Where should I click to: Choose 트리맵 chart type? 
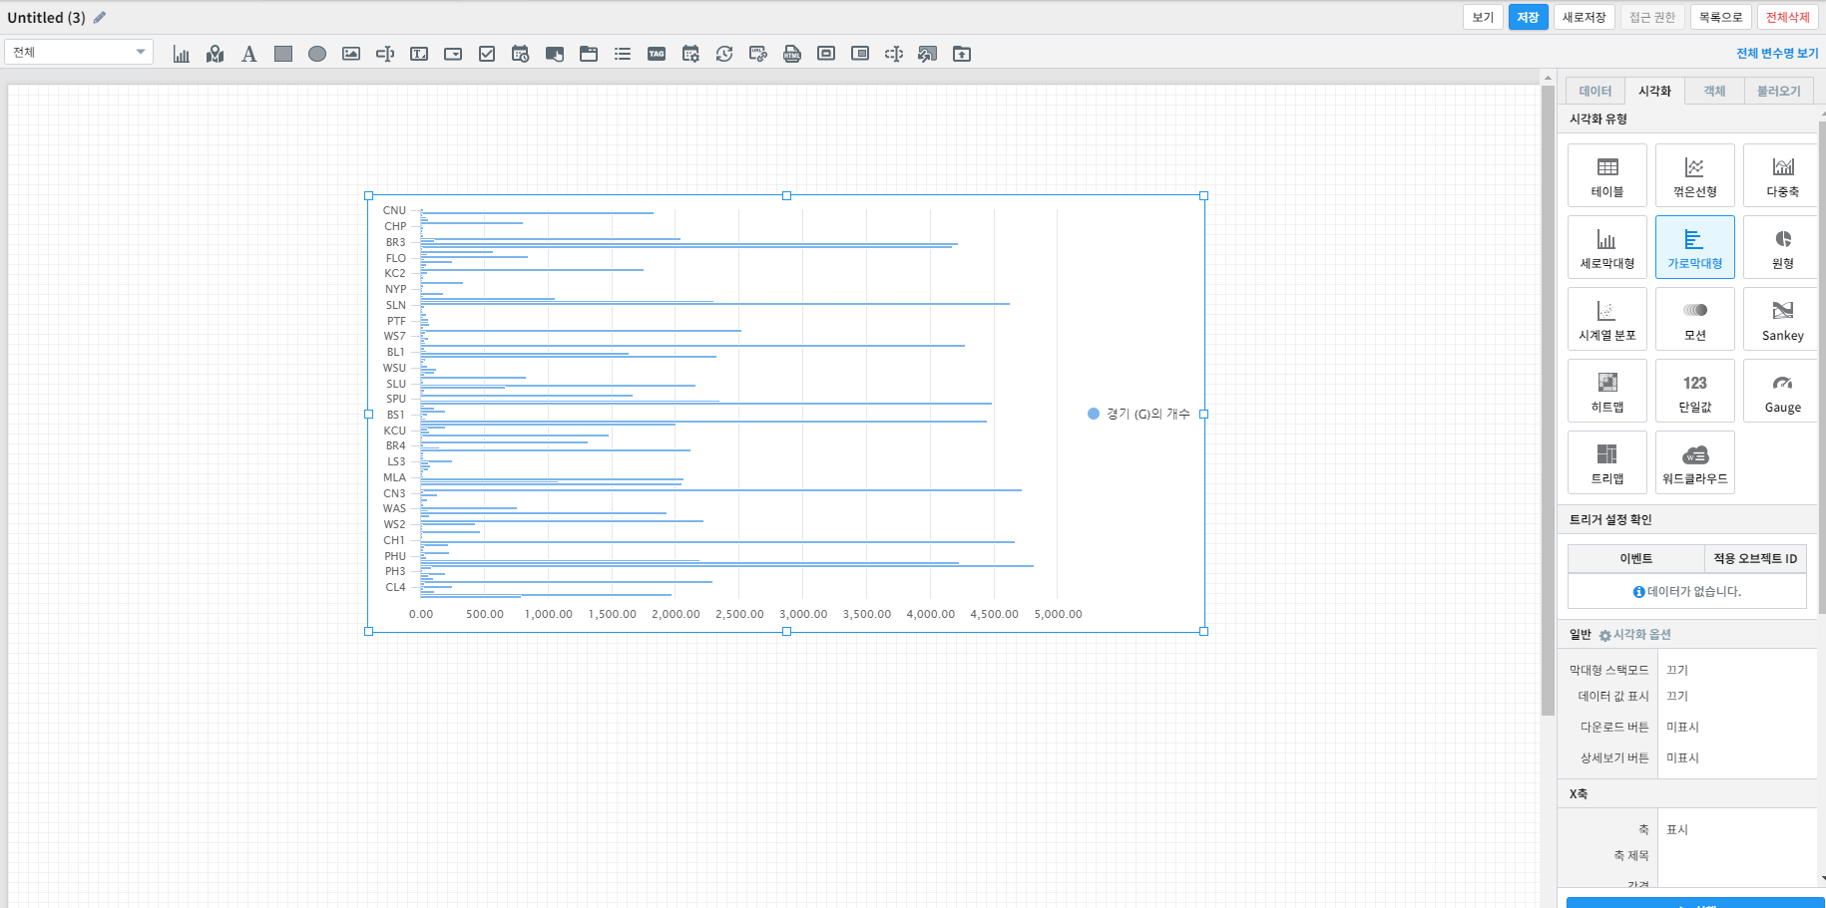click(x=1607, y=463)
